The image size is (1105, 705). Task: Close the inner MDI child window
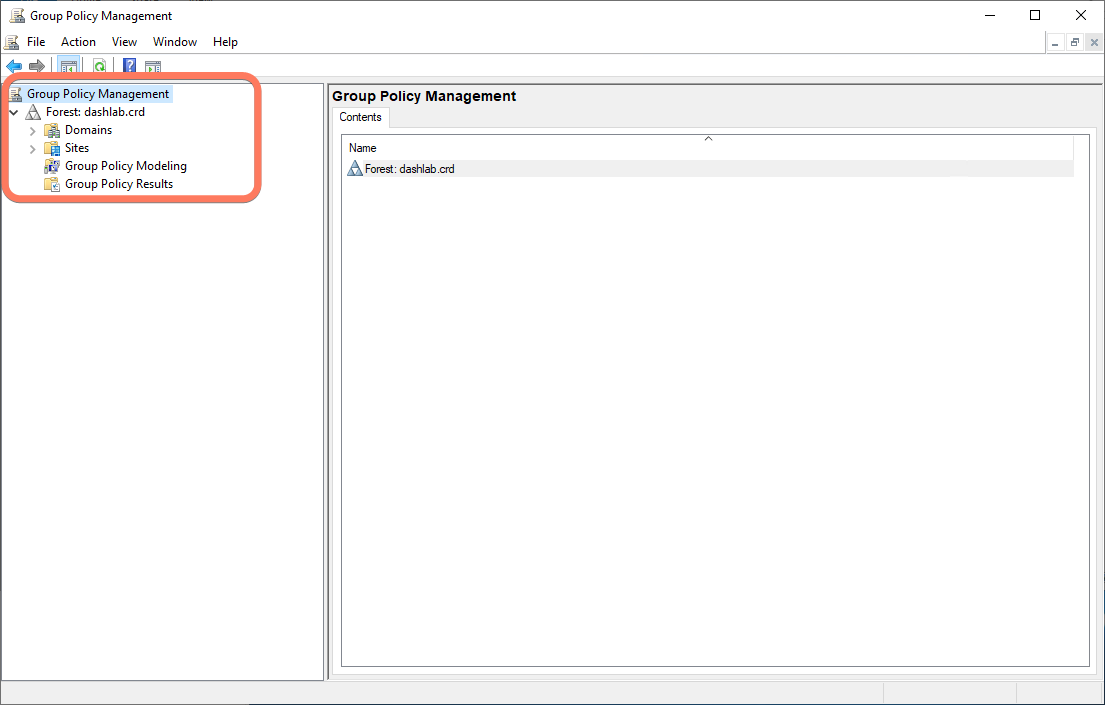point(1094,43)
